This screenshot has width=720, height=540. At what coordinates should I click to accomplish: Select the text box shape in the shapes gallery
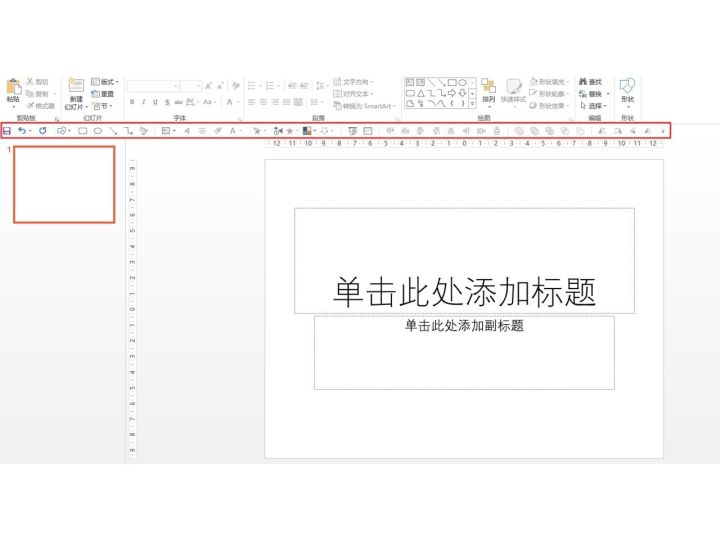coord(410,83)
